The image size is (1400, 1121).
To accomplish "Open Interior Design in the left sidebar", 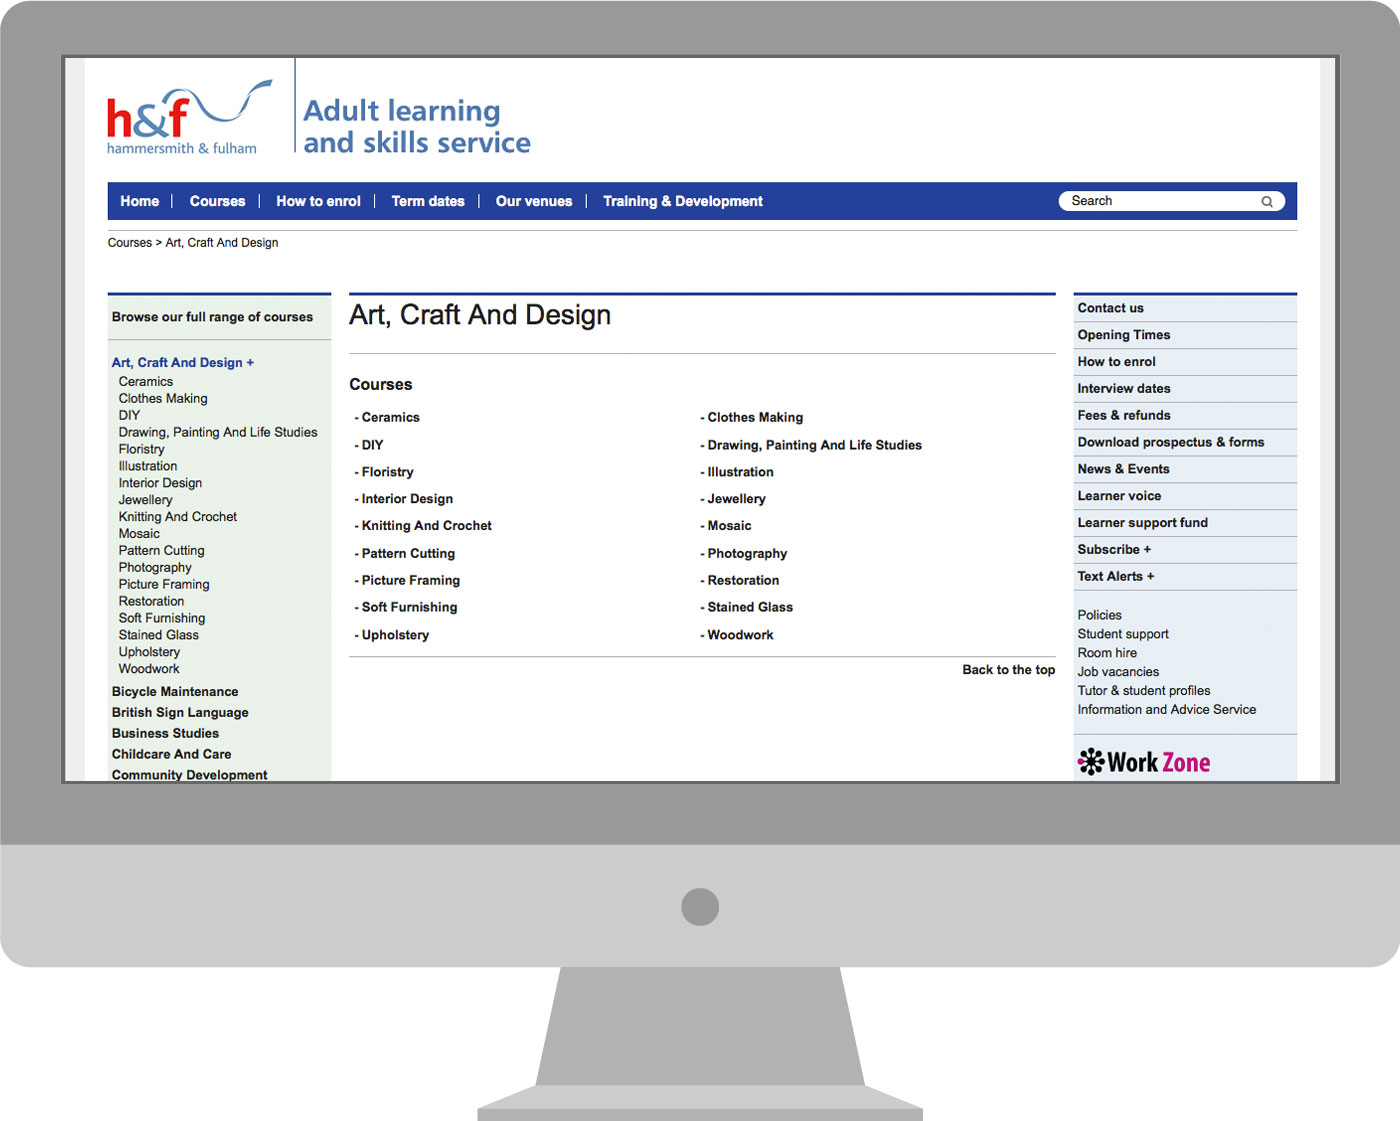I will (x=160, y=483).
